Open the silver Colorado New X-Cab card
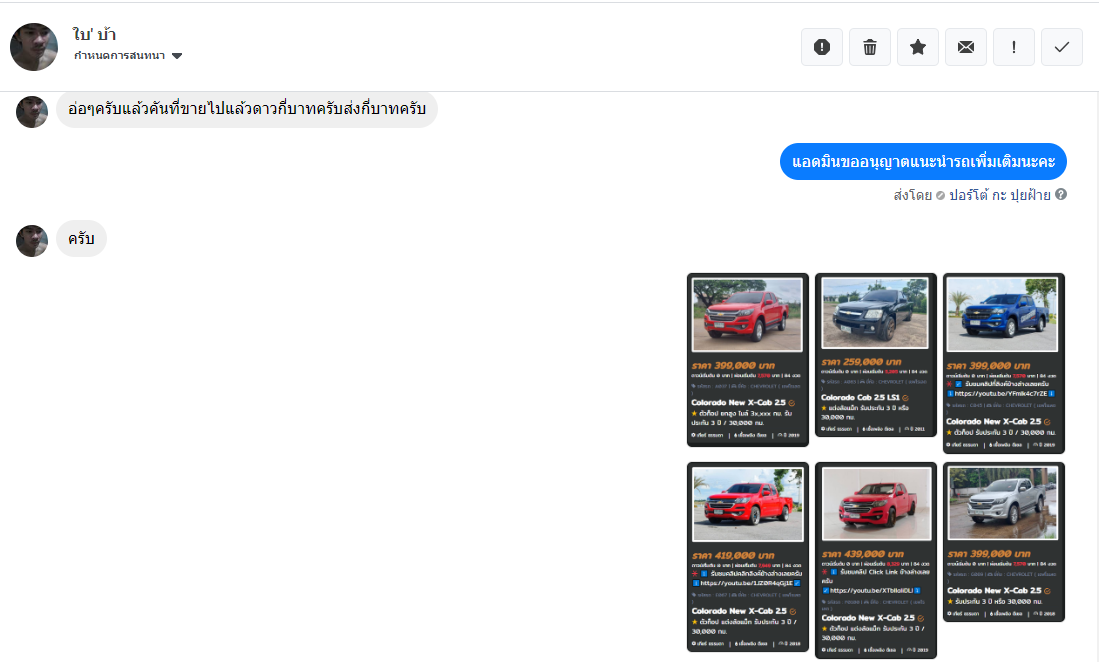This screenshot has height=662, width=1099. [1004, 542]
